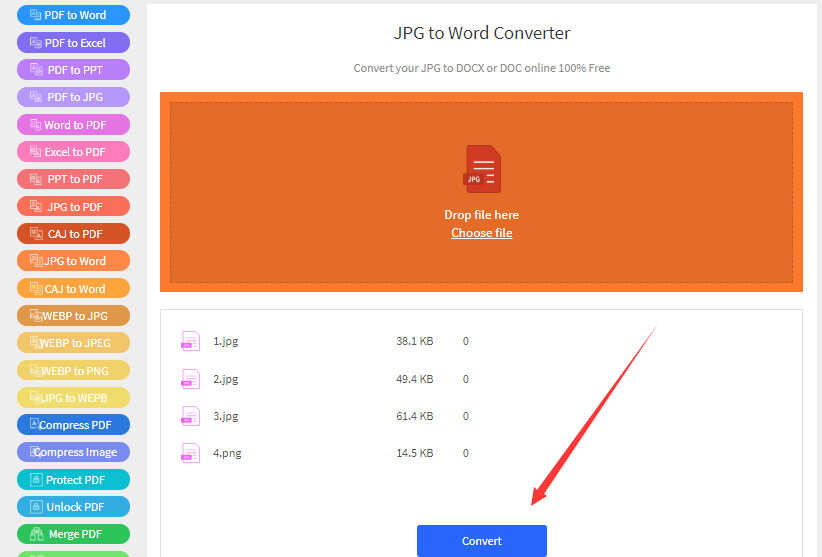
Task: Click the document icon on PDF to Word
Action: point(35,14)
